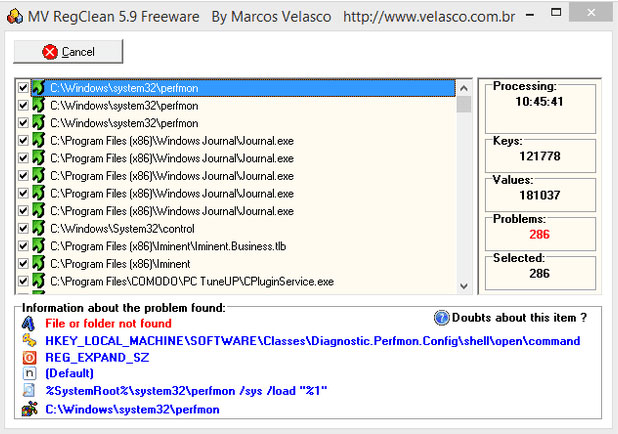Uncheck the first C:\Windows\system32\perfmon entry

[x=23, y=88]
